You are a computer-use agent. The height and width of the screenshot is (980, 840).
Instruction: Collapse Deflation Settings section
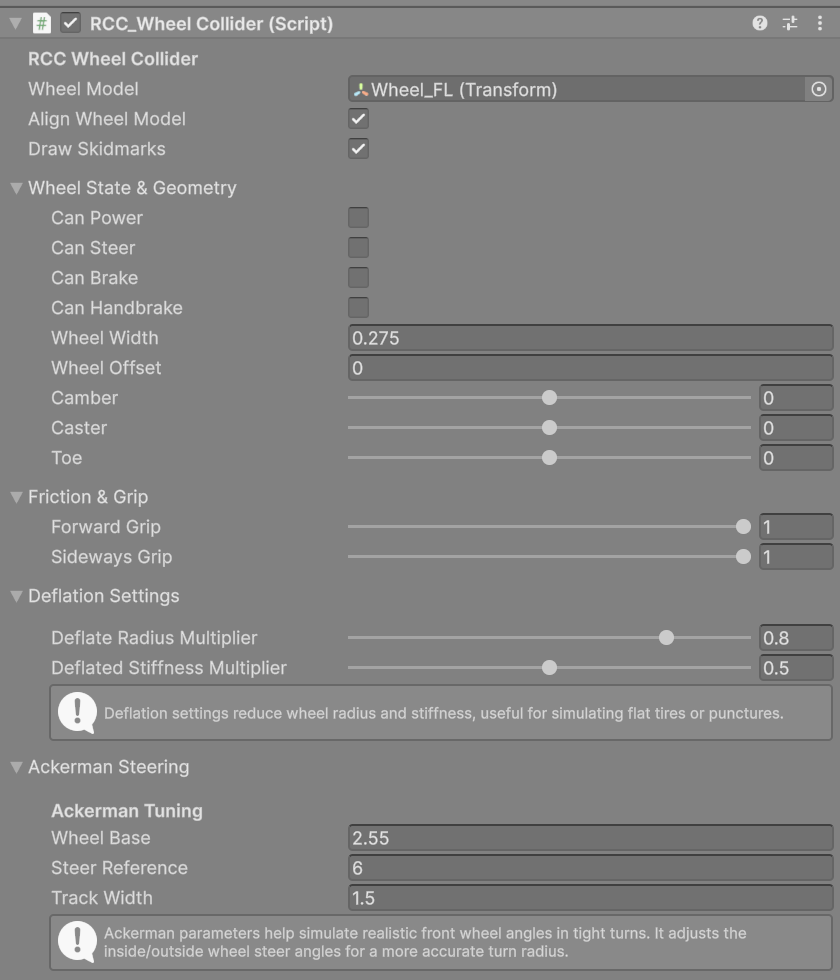(16, 596)
